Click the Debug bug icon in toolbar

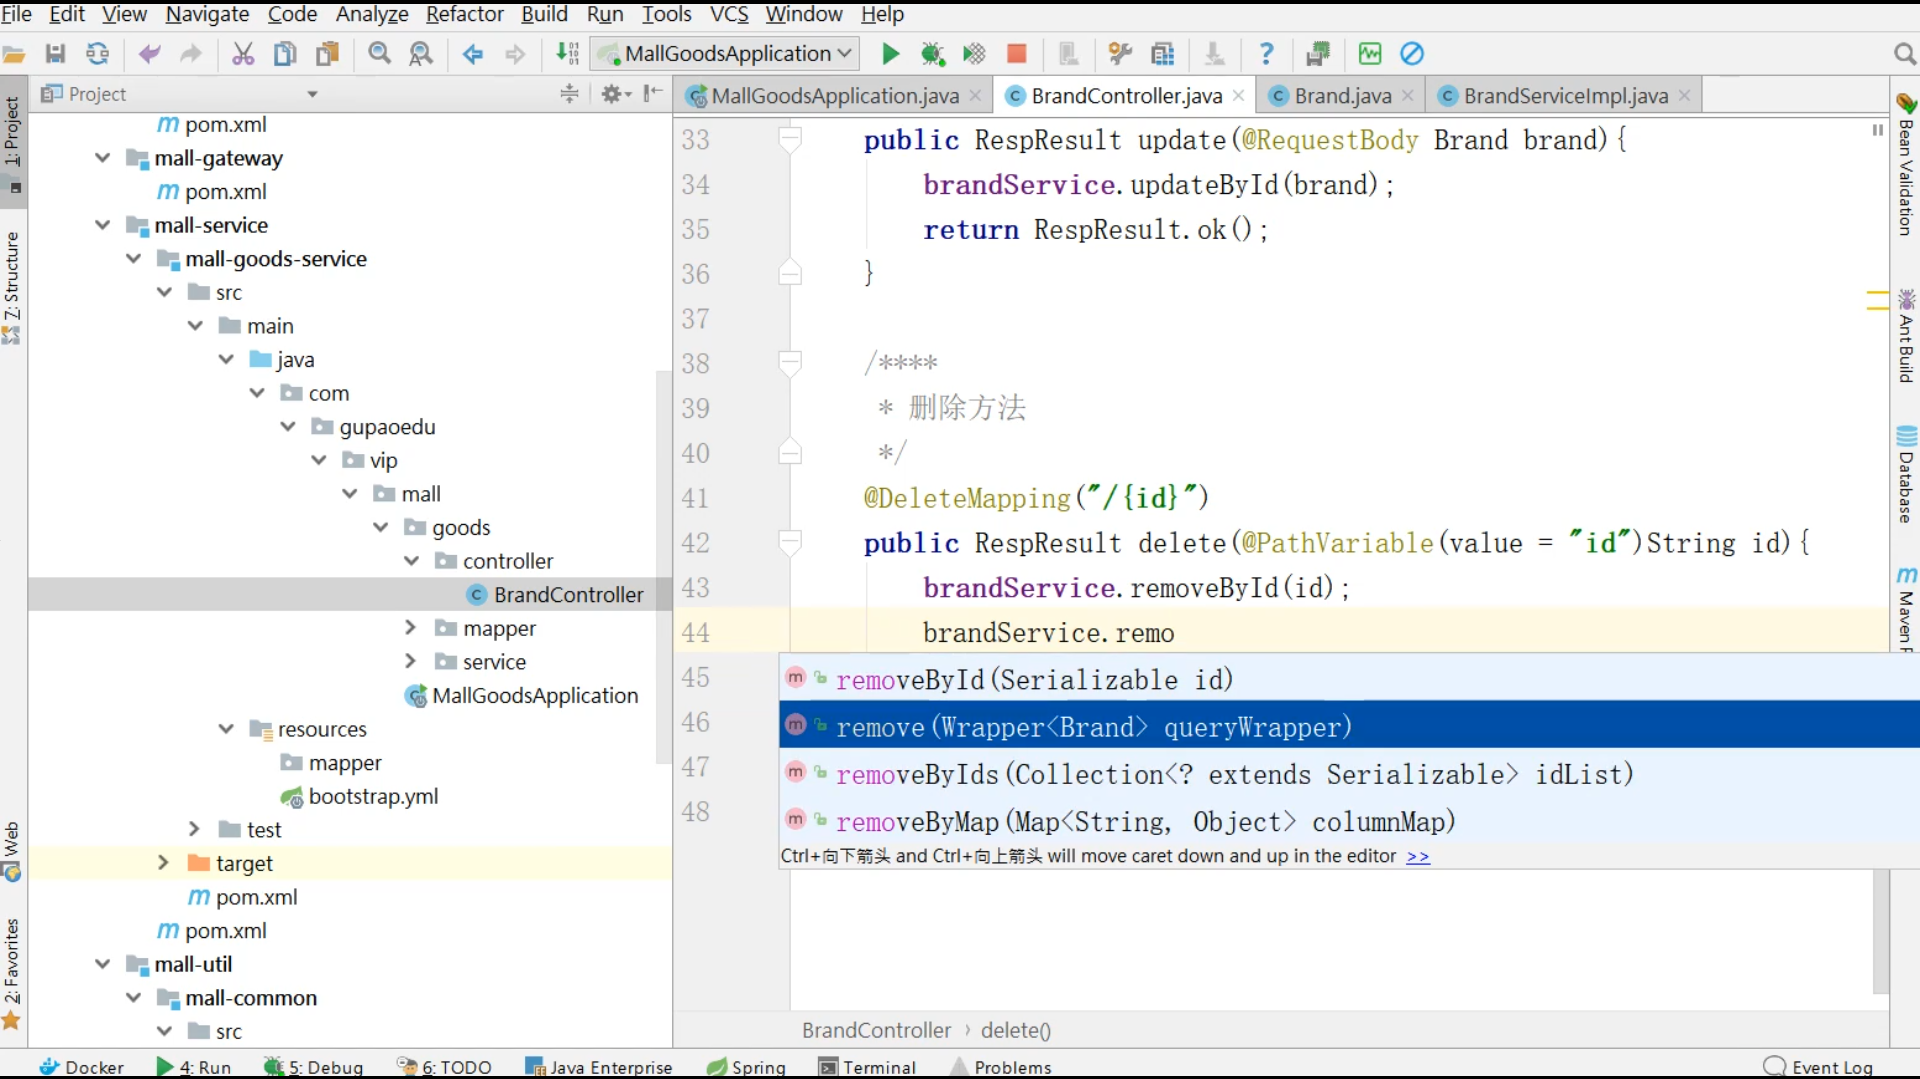pyautogui.click(x=932, y=54)
